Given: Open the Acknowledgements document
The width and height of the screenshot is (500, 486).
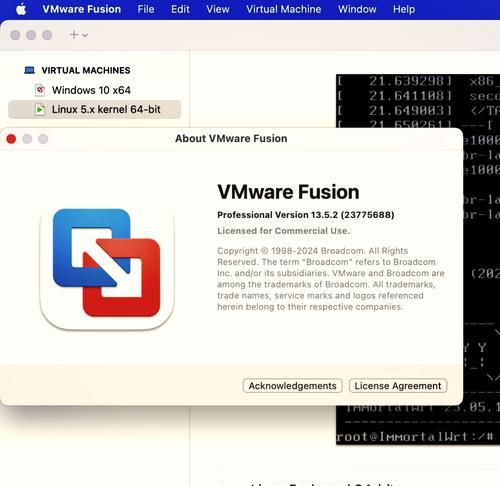Looking at the screenshot, I should [x=292, y=386].
